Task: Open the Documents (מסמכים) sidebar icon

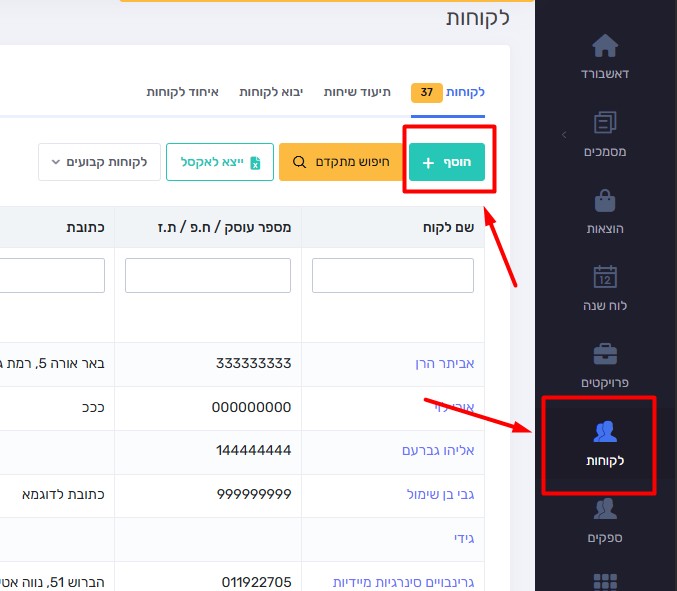Action: [605, 124]
